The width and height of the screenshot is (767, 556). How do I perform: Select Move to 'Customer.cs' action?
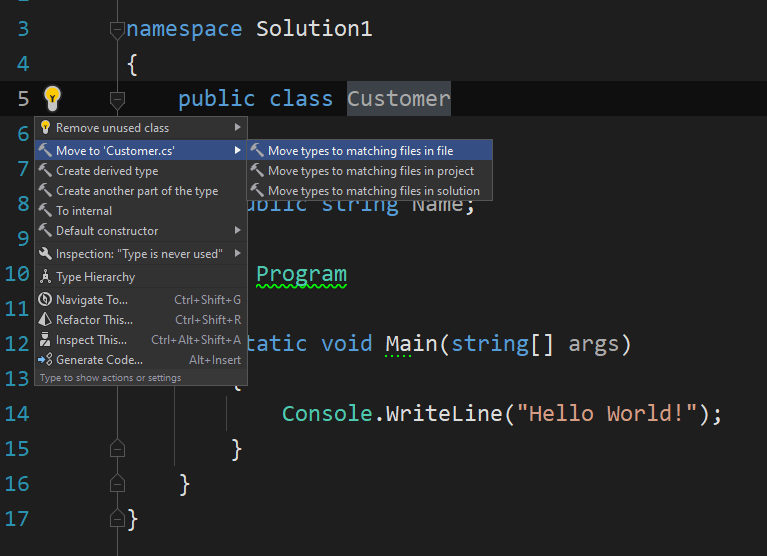(x=141, y=150)
